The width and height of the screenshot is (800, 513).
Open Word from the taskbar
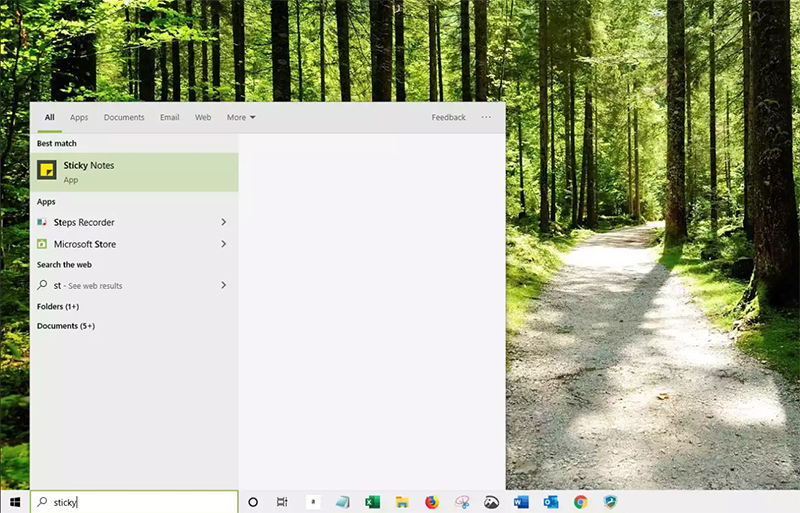click(521, 502)
